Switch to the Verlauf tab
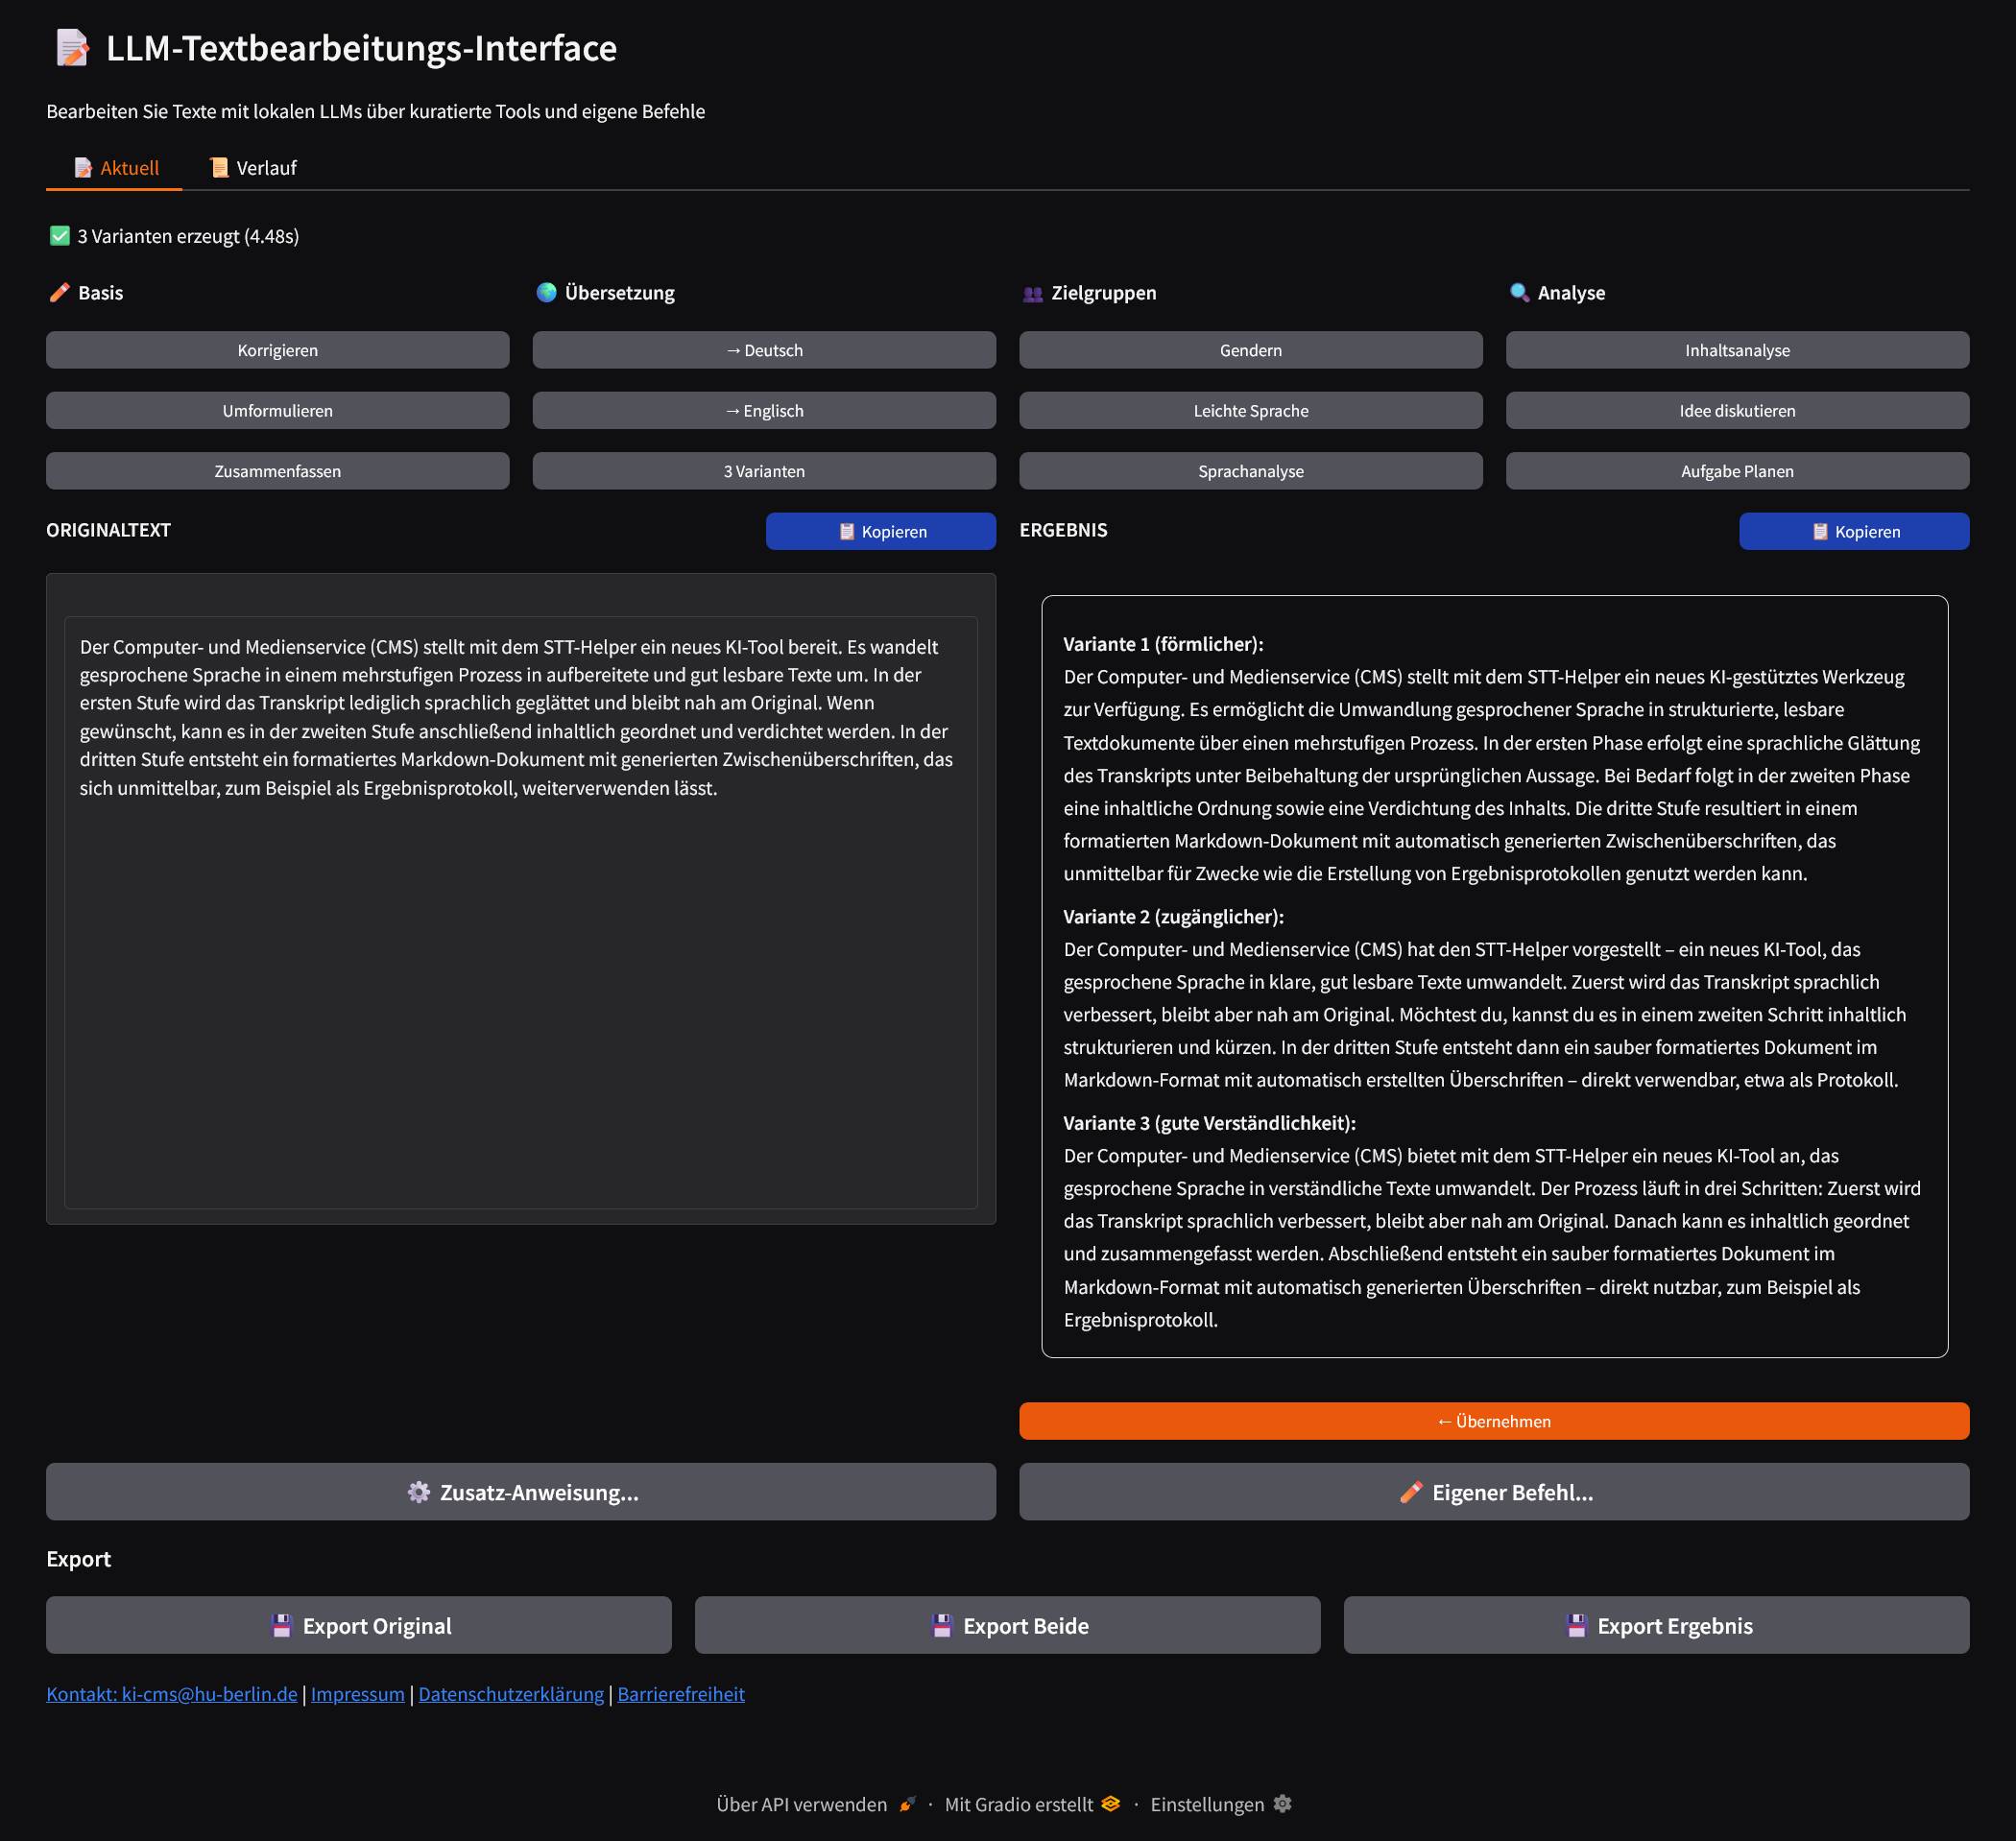Viewport: 2016px width, 1841px height. pos(252,167)
